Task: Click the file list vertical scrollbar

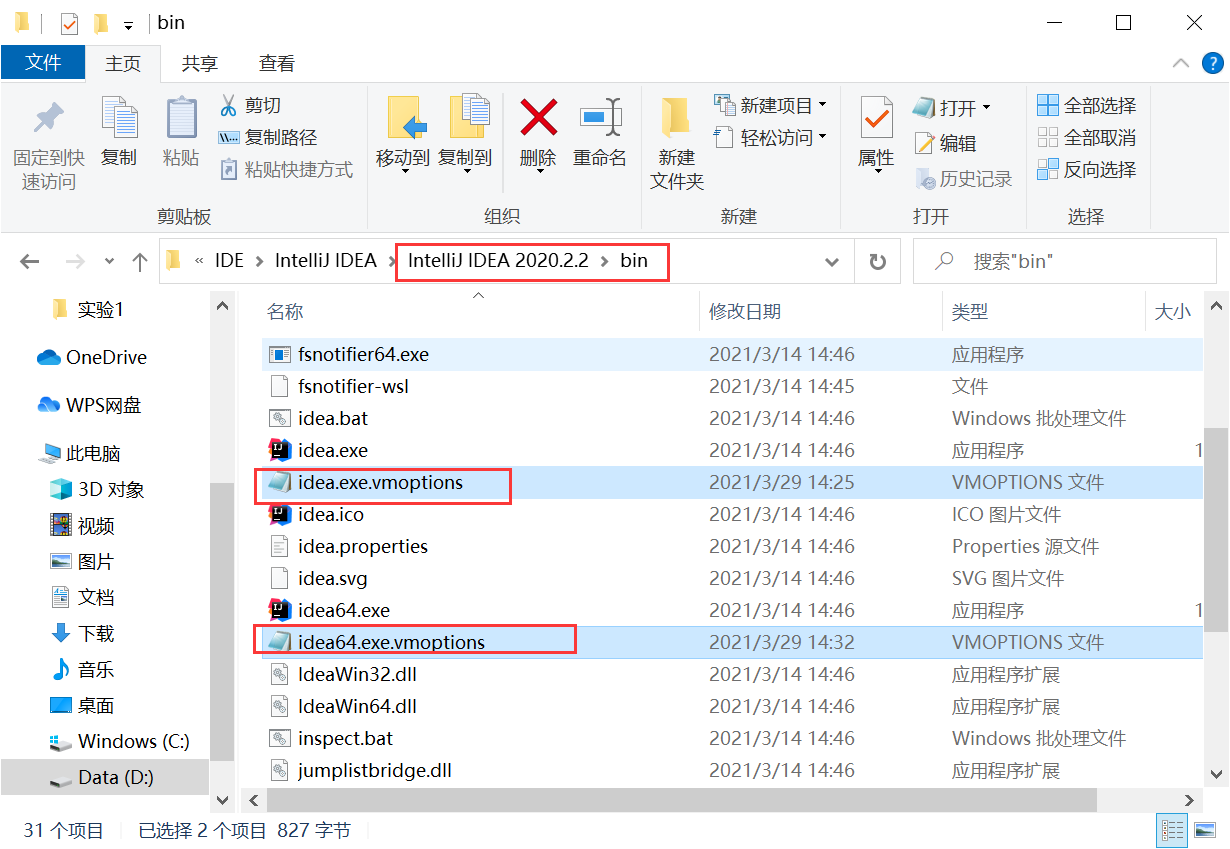Action: coord(1216,530)
